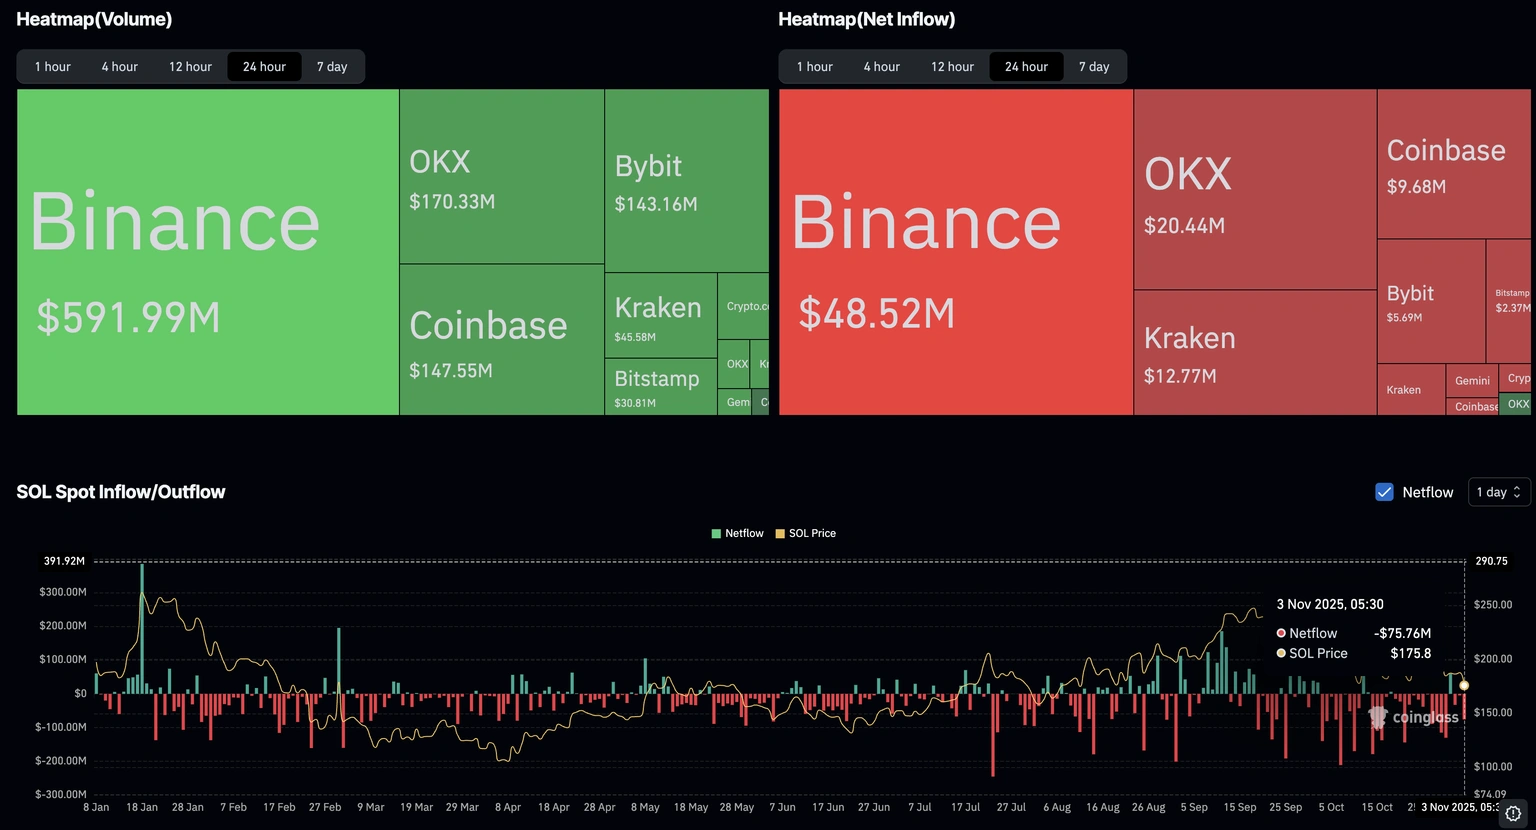Click the tallest green bar near 18 Jan
The height and width of the screenshot is (830, 1536).
pyautogui.click(x=142, y=620)
